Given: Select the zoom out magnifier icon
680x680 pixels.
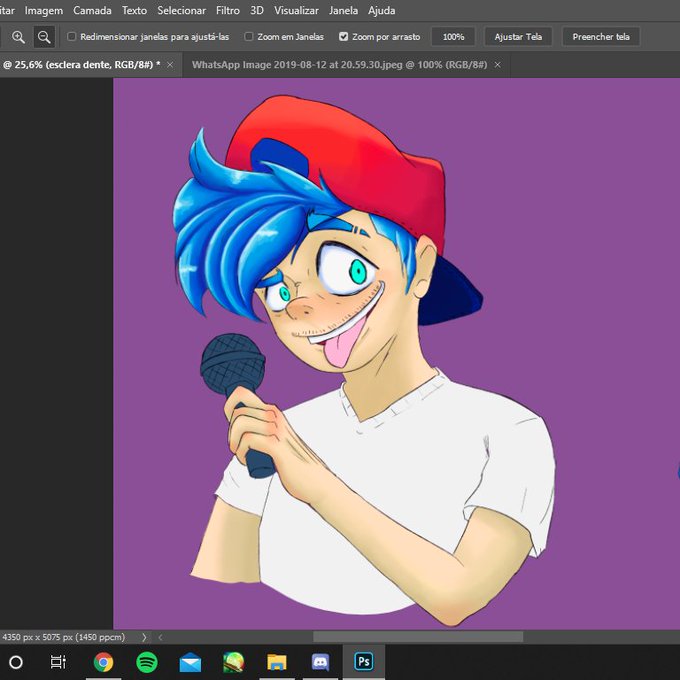Looking at the screenshot, I should (x=44, y=37).
